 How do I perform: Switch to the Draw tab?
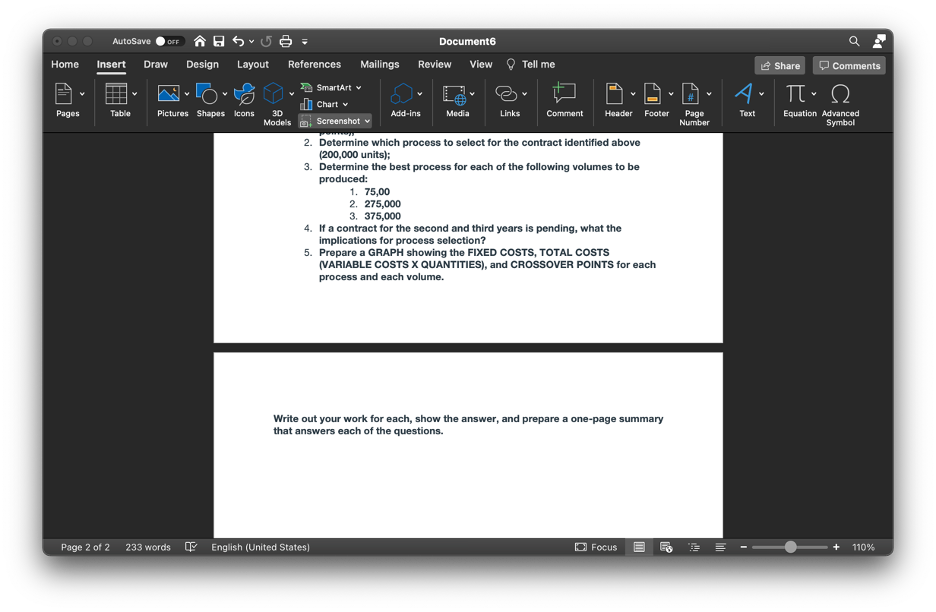(156, 64)
